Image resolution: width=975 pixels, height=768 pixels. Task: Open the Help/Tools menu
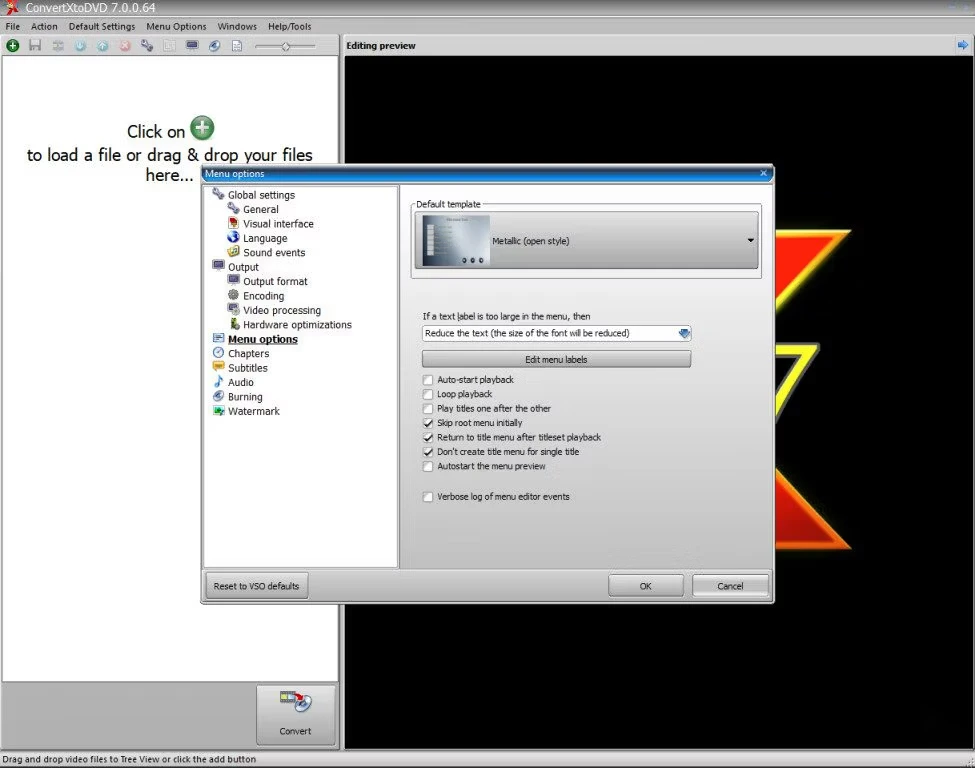point(289,26)
